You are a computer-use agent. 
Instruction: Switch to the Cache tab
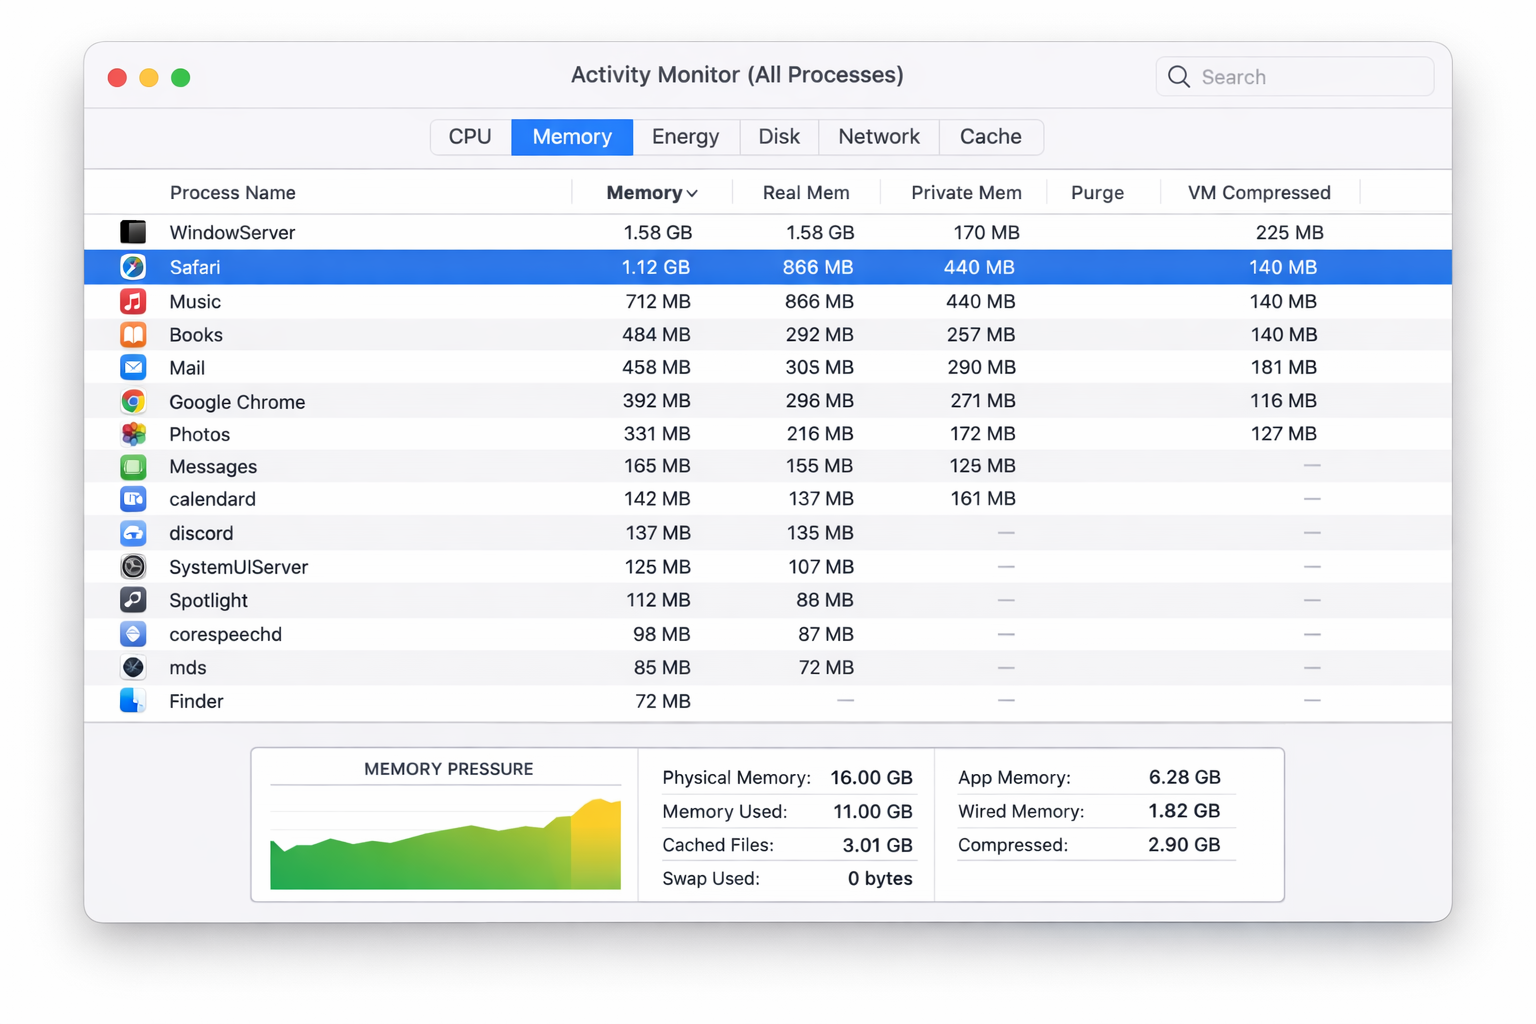click(x=991, y=137)
